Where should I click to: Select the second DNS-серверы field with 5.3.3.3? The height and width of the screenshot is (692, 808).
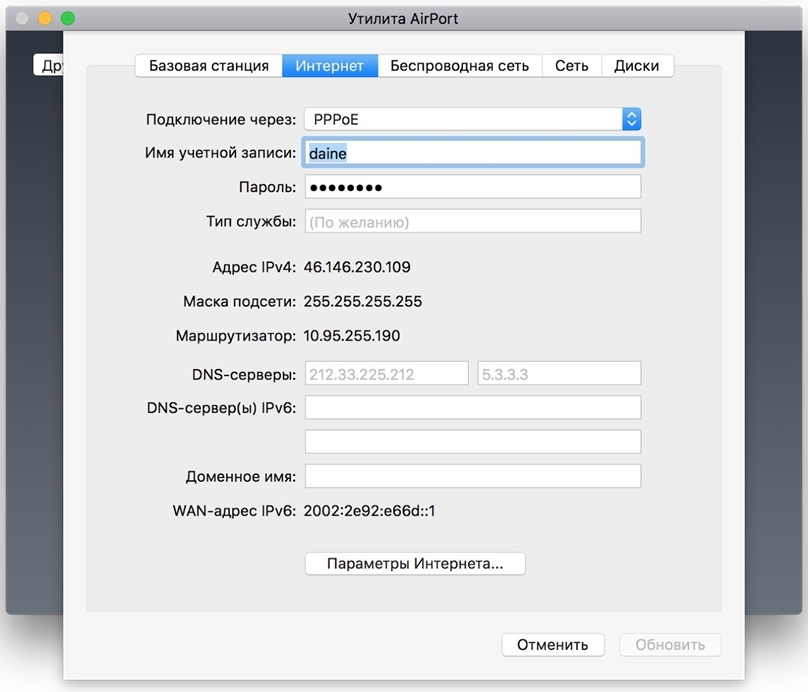pos(559,374)
